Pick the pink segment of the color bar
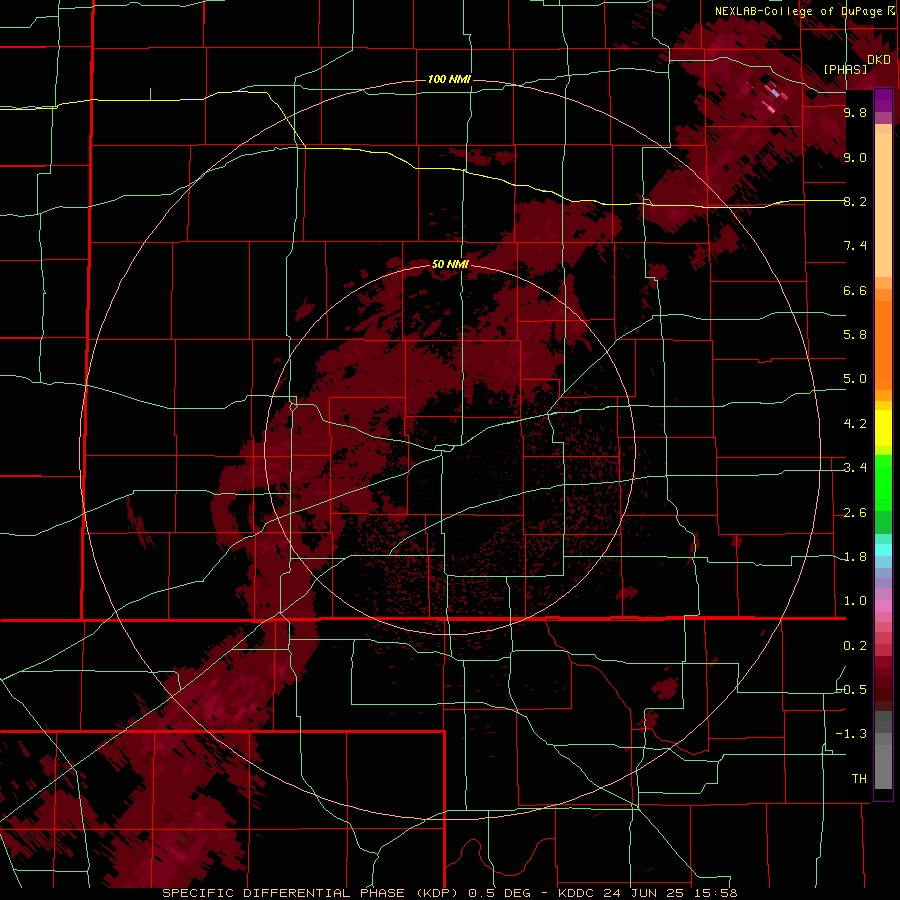900x900 pixels. tap(883, 606)
